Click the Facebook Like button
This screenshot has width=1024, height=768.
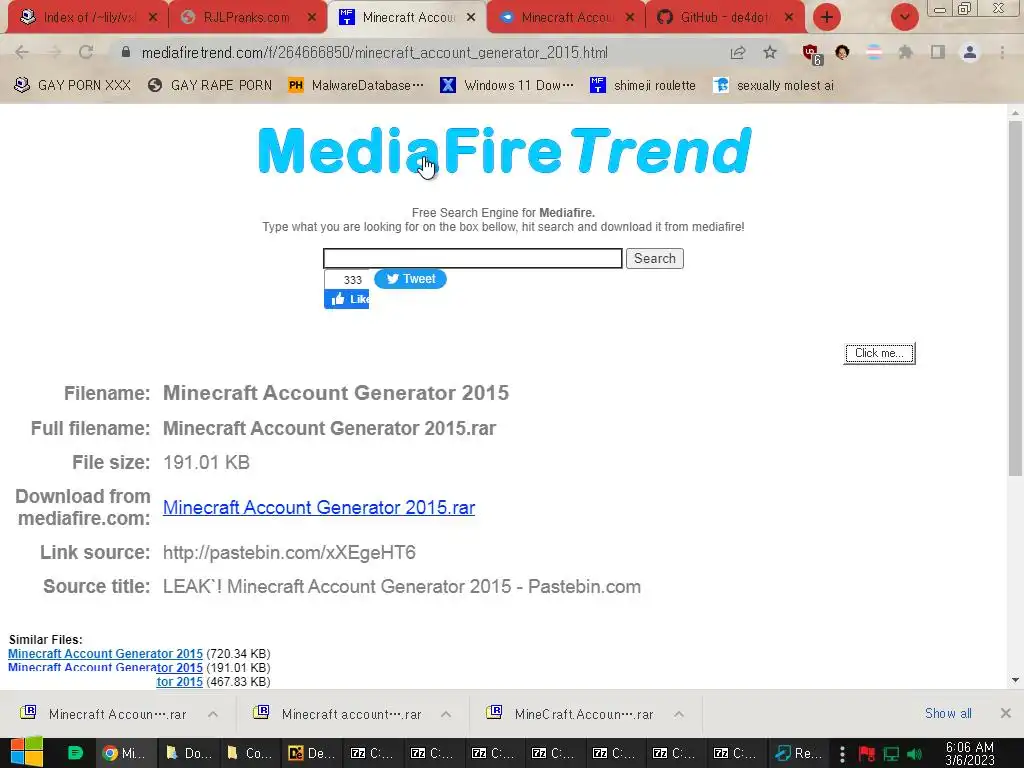pos(347,299)
